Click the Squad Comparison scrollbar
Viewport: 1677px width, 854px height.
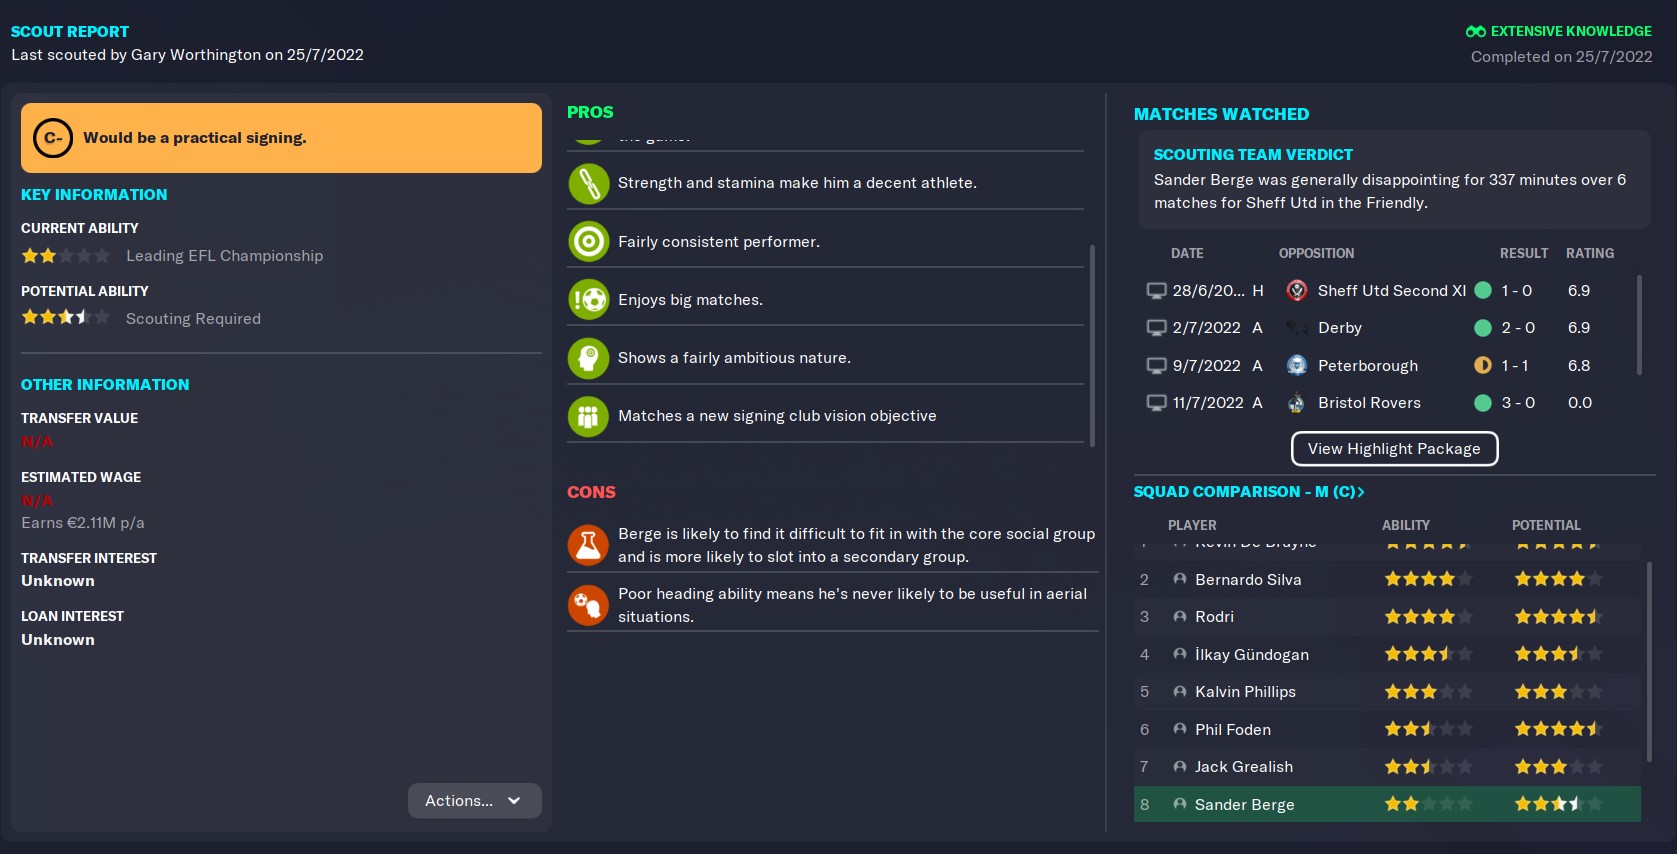click(1648, 660)
